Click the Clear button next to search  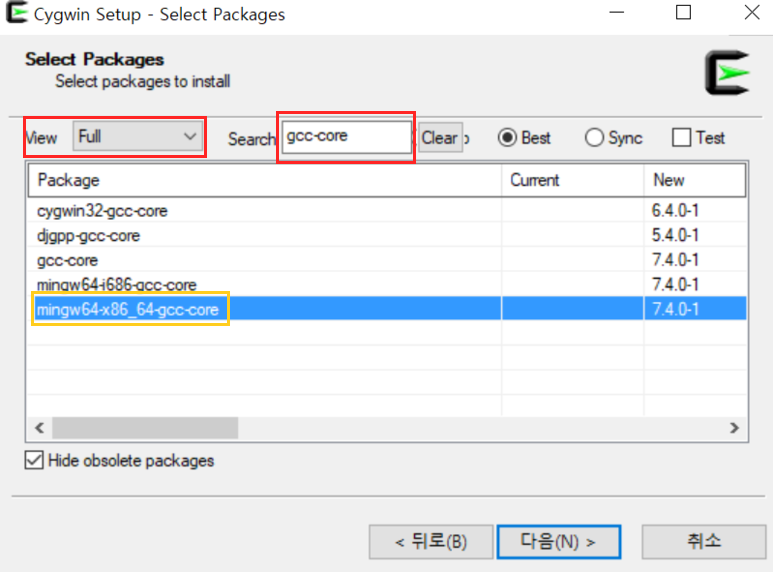coord(440,138)
